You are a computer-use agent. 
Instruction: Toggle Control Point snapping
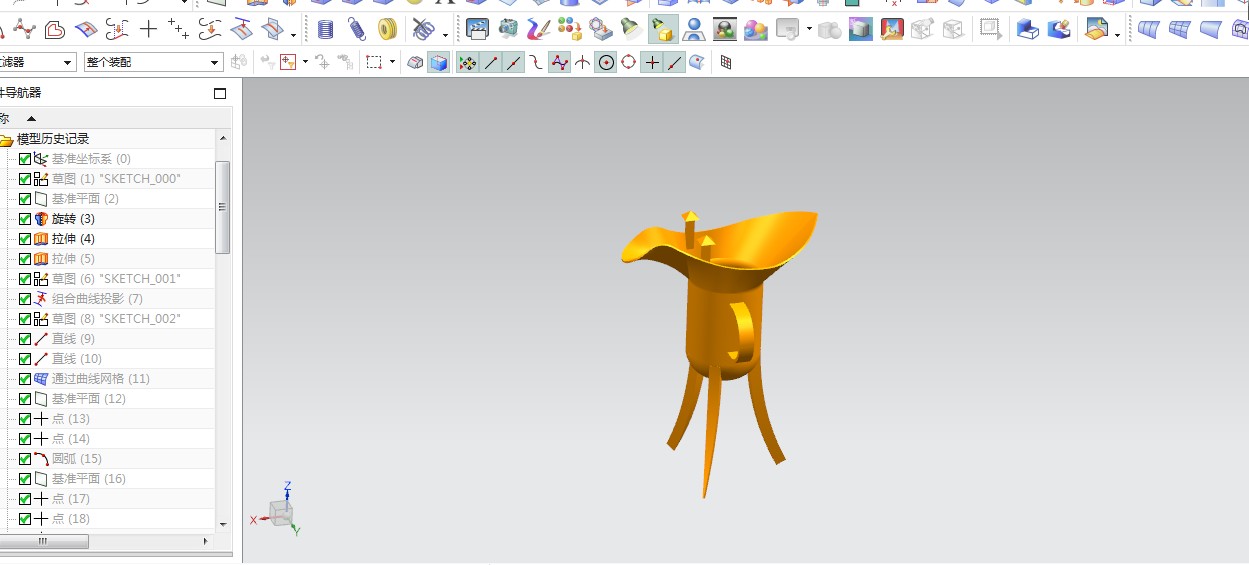[560, 63]
